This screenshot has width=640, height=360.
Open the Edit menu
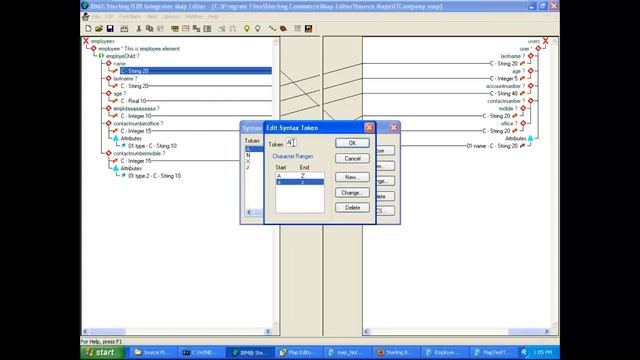point(109,17)
